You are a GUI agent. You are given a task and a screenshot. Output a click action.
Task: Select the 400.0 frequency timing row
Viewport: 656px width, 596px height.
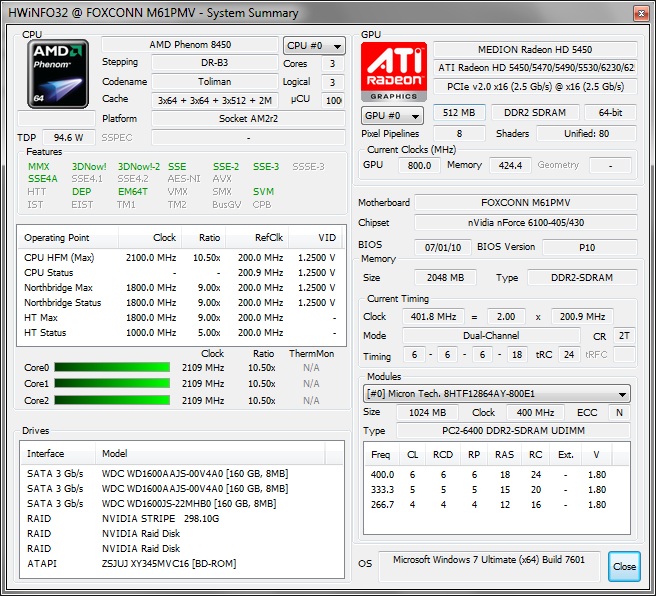pyautogui.click(x=496, y=474)
